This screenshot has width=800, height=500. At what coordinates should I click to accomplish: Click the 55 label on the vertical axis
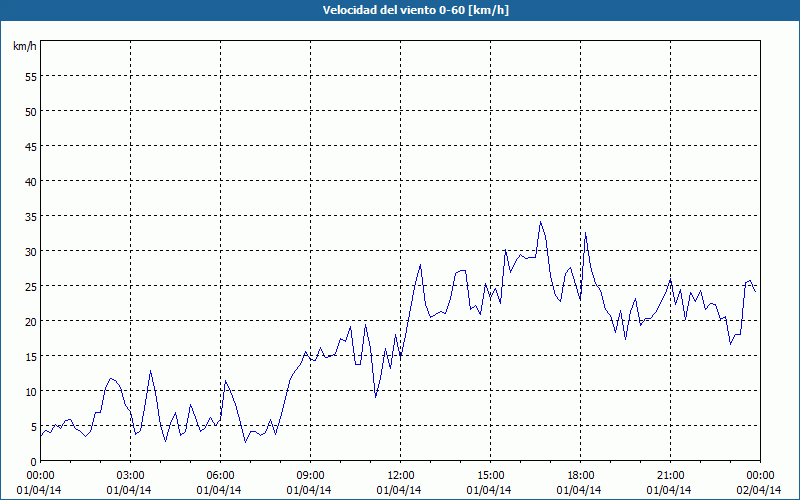pos(31,77)
